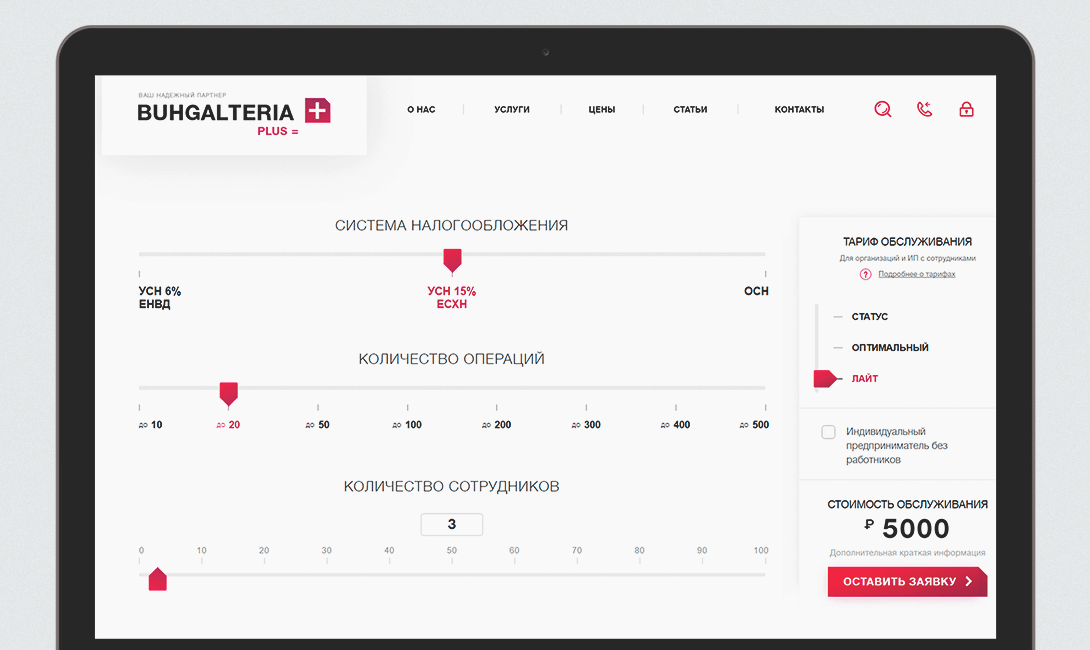Viewport: 1090px width, 650px height.
Task: Select the ОПТИМАЛЬНЫЙ tariff option
Action: (x=889, y=348)
